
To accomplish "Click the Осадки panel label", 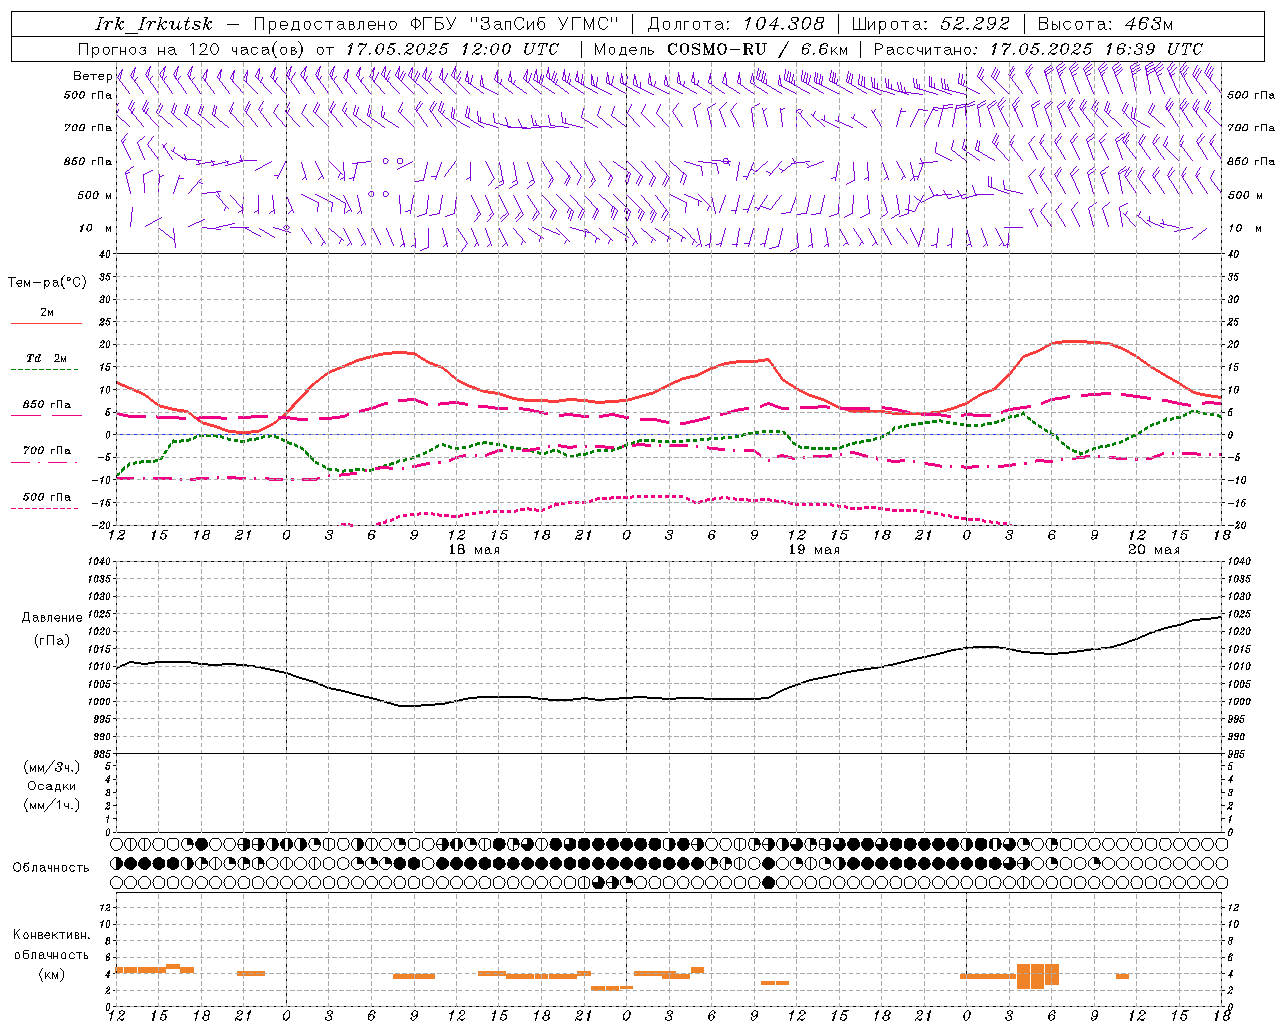I will click(52, 786).
